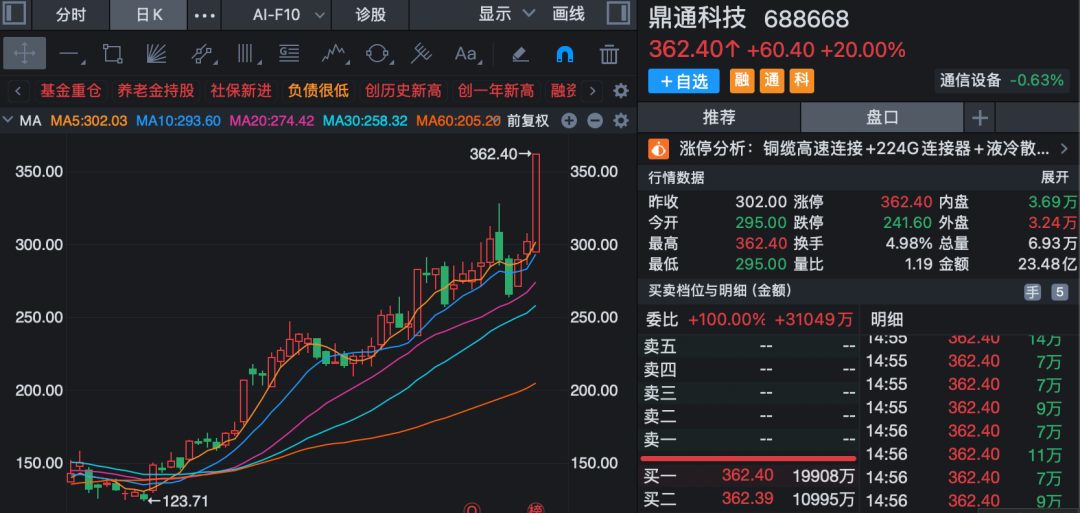Open tag settings gear icon
Image resolution: width=1080 pixels, height=513 pixels.
(621, 91)
